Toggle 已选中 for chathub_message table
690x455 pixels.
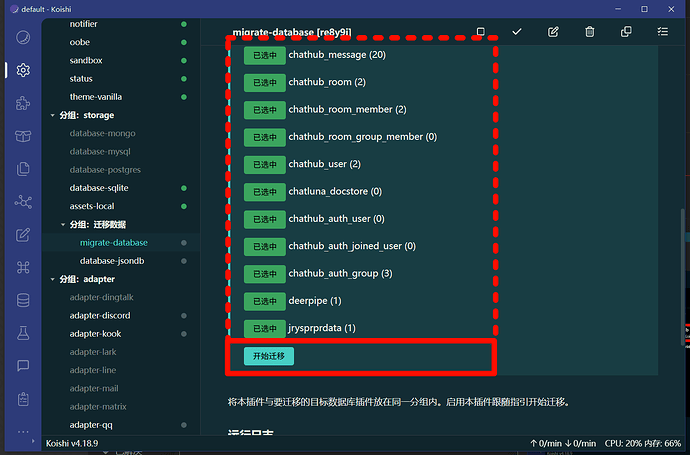click(x=264, y=55)
